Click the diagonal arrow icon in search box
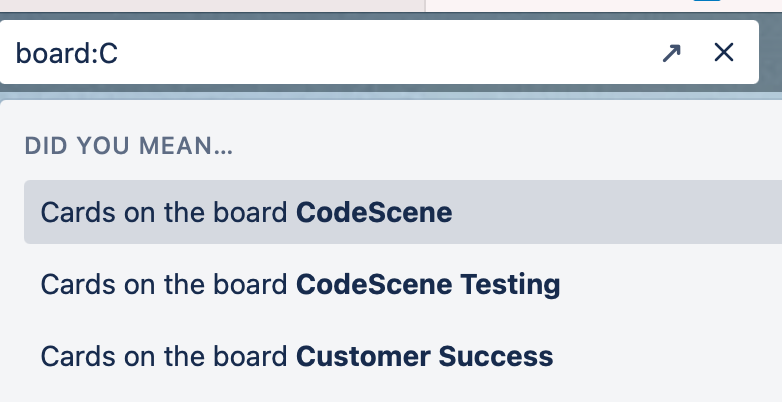 click(x=671, y=53)
